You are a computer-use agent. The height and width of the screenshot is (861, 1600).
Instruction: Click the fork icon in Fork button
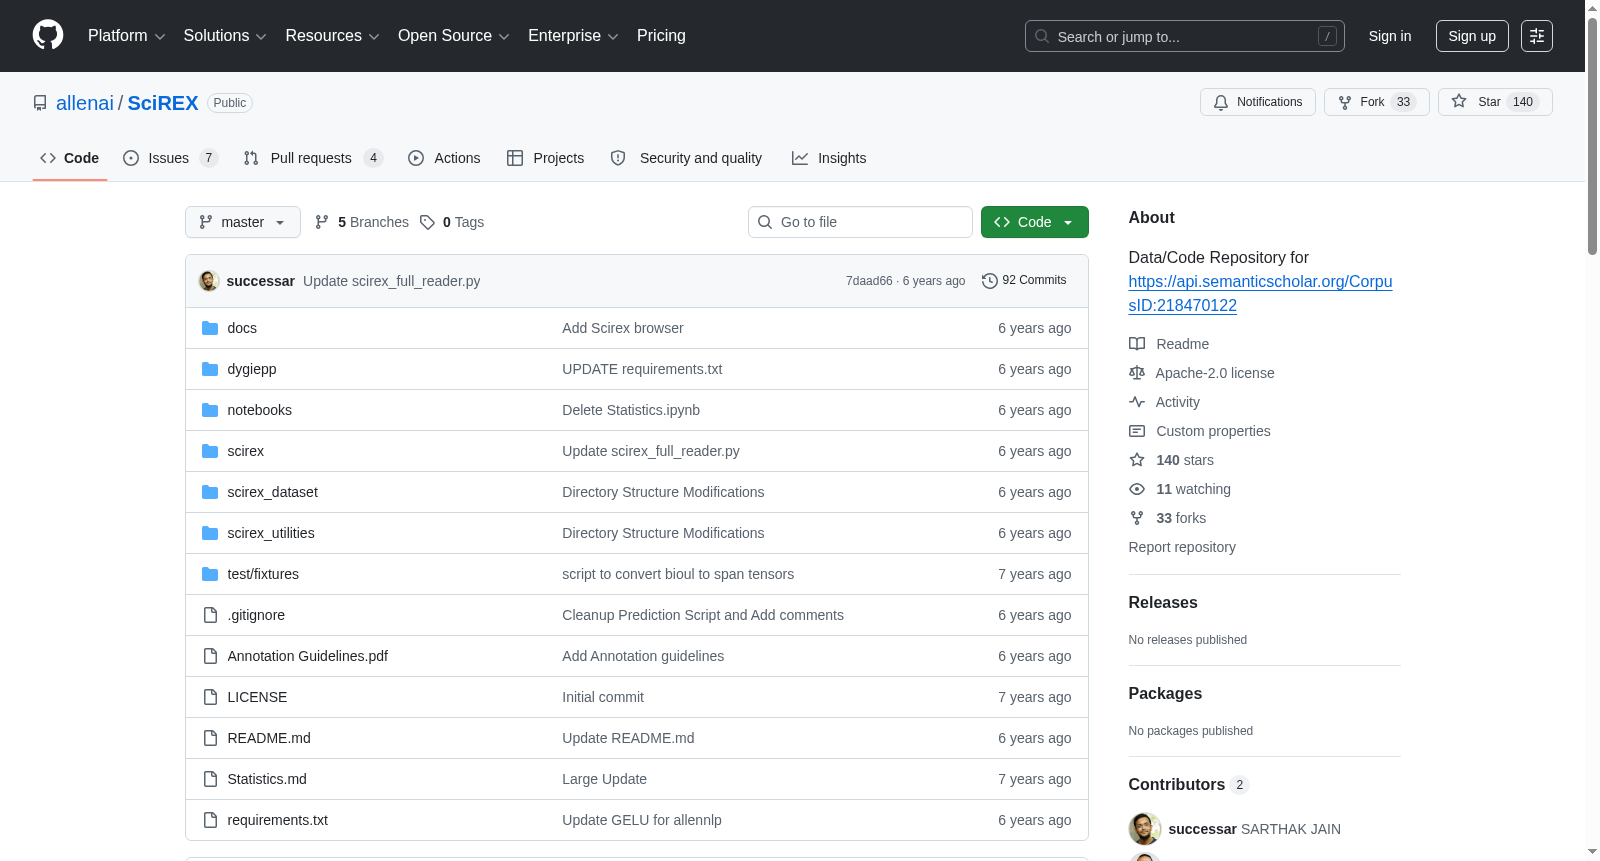tap(1345, 102)
